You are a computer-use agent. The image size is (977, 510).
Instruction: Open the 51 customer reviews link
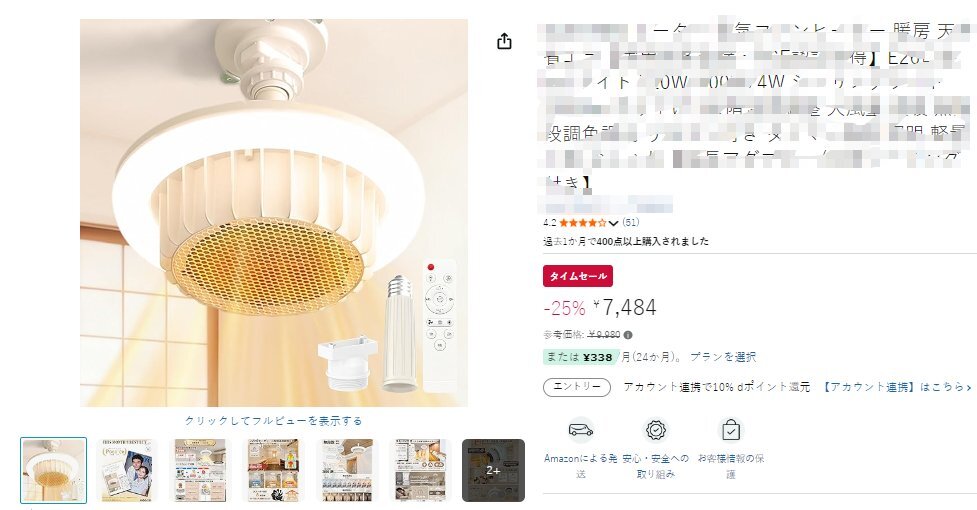tap(631, 222)
